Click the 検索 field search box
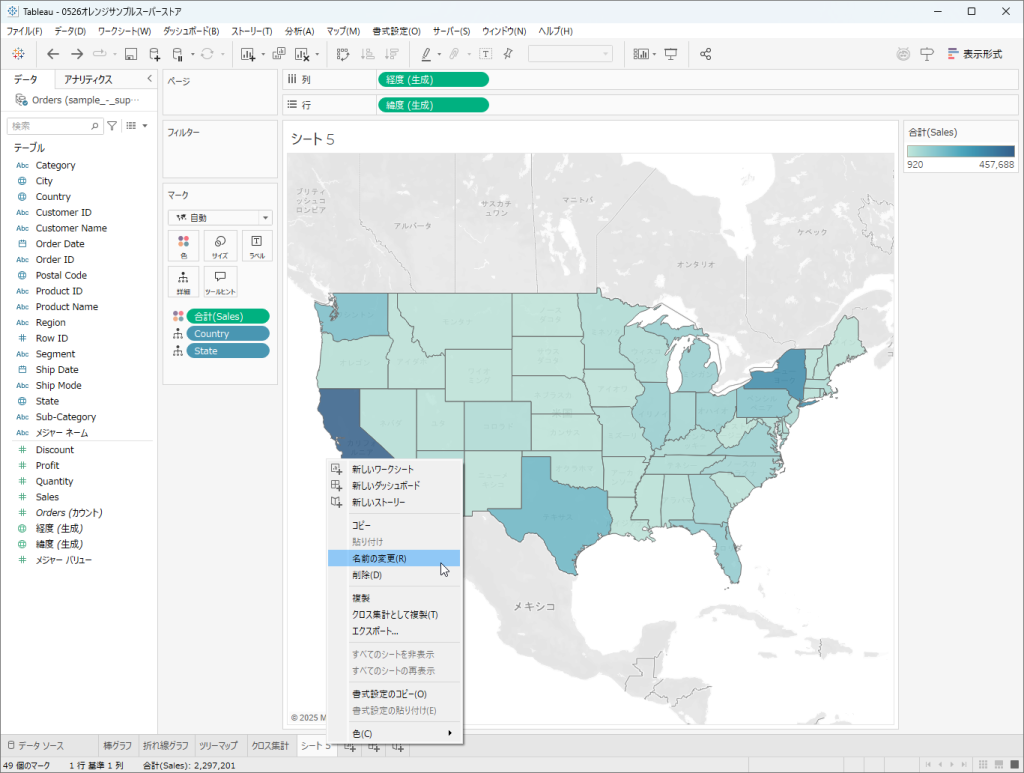 [x=52, y=126]
